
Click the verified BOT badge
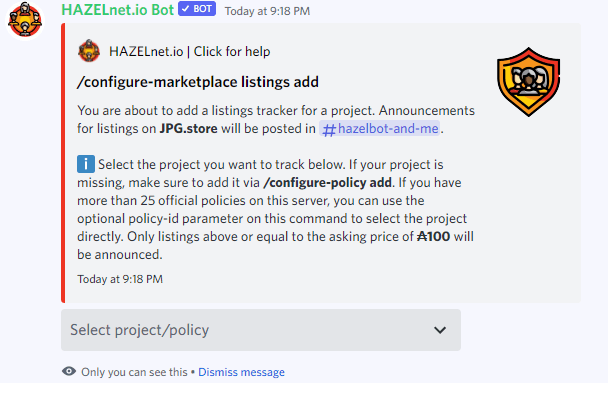(x=197, y=9)
